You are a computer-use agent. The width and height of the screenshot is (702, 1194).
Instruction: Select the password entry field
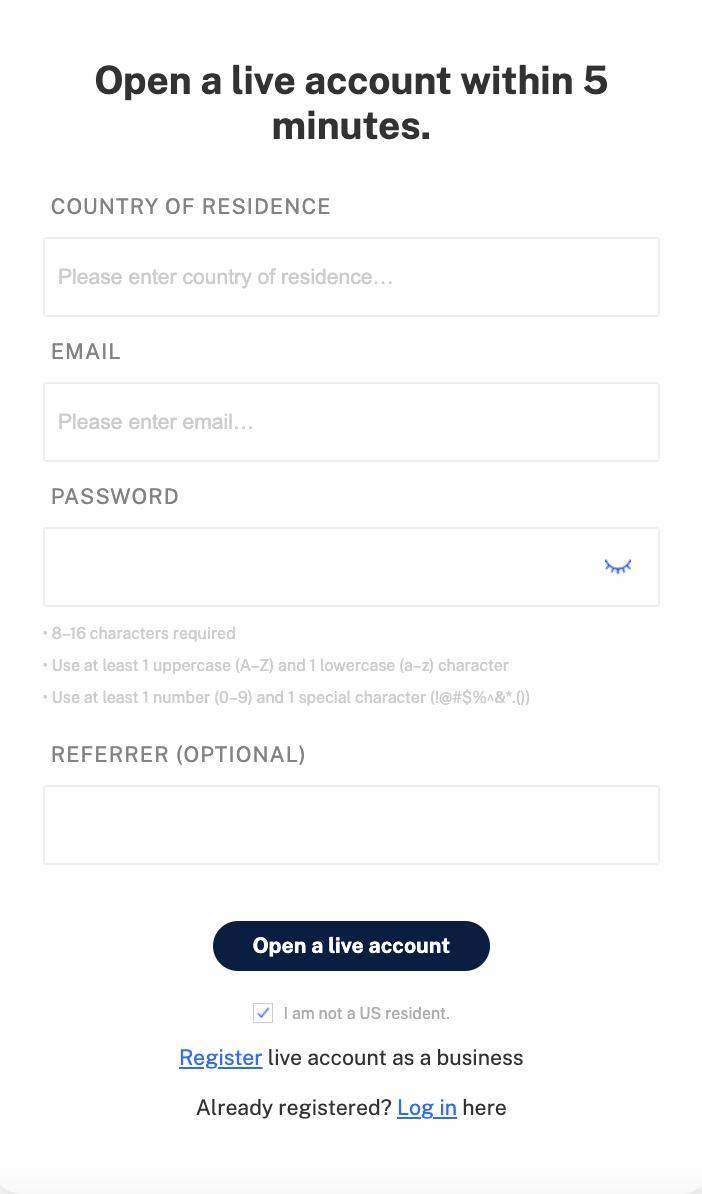320,567
